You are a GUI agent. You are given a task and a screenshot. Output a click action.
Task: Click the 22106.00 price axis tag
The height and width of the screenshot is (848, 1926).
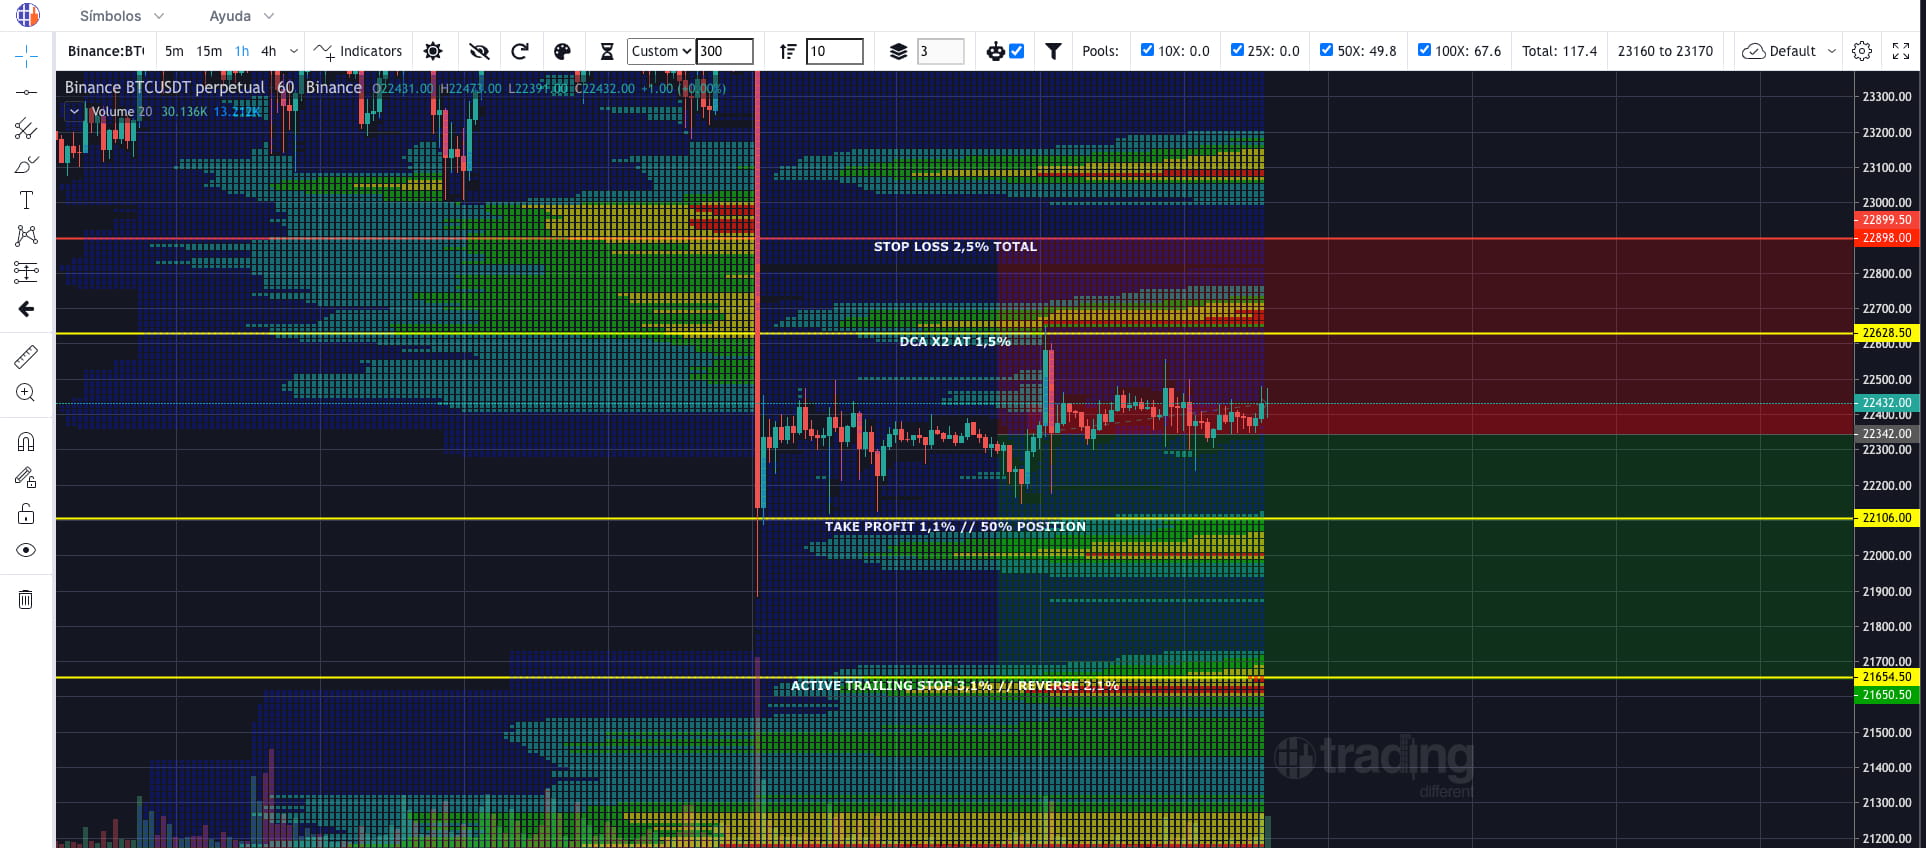(1886, 518)
